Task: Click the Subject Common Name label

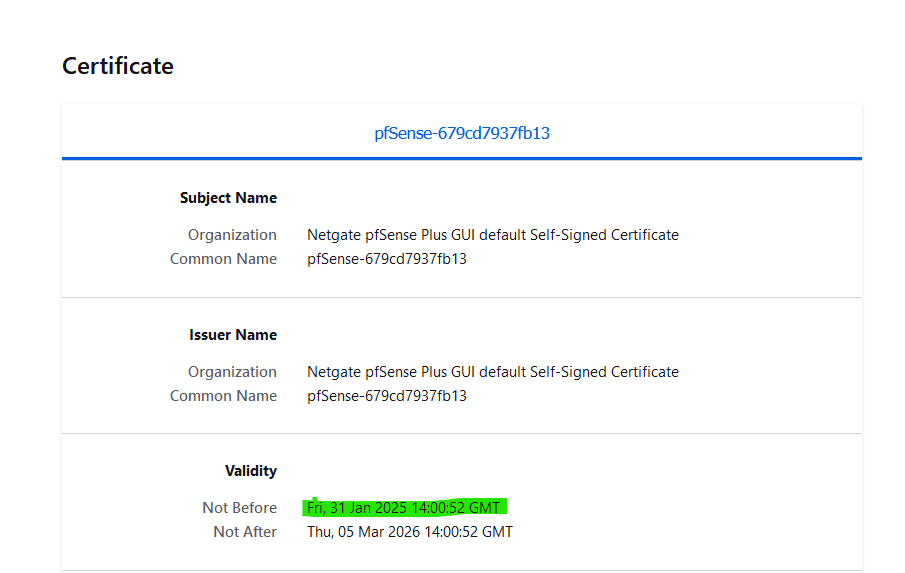Action: (223, 259)
